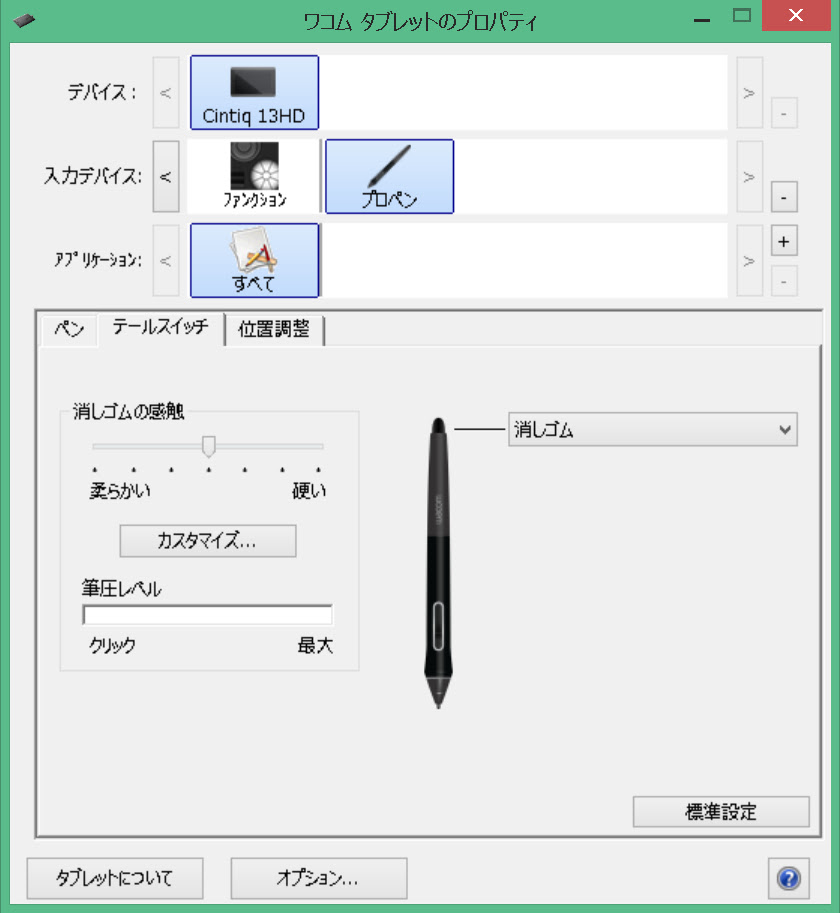Click the カスタマイズ... button

[208, 541]
